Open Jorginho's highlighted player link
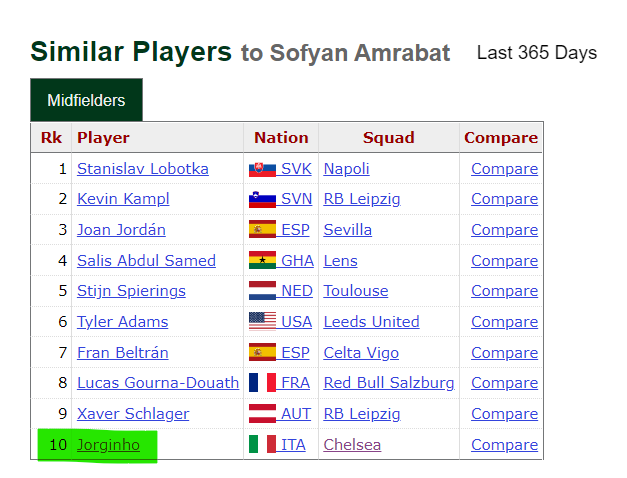 108,445
